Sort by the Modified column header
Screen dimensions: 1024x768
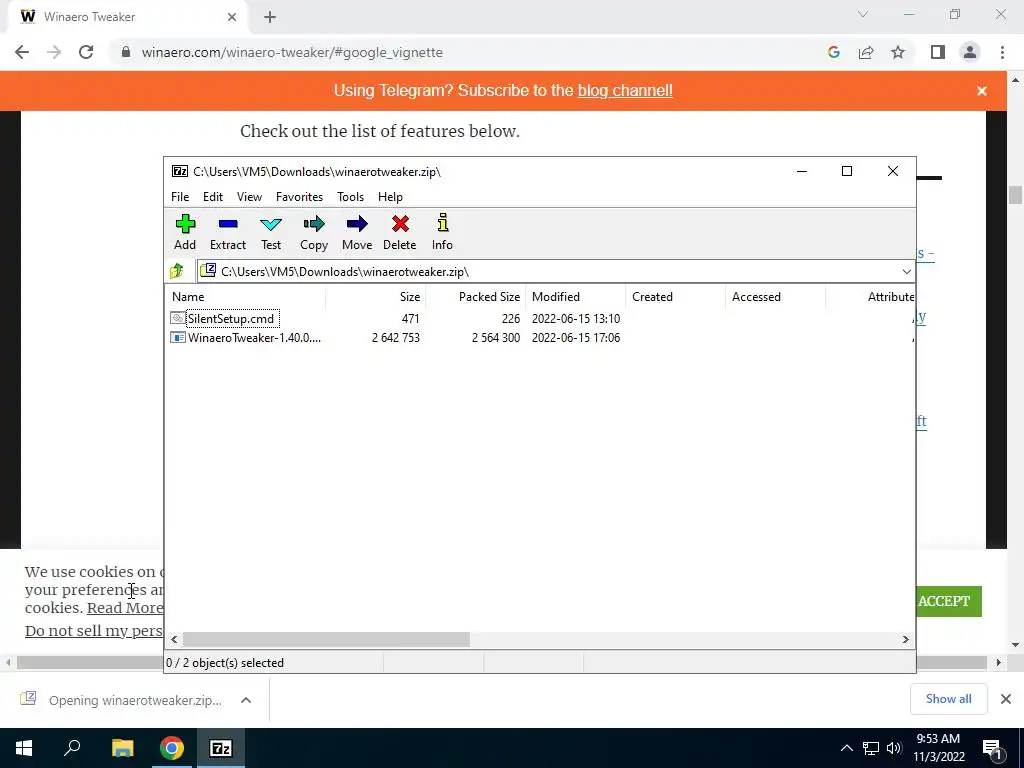point(575,296)
